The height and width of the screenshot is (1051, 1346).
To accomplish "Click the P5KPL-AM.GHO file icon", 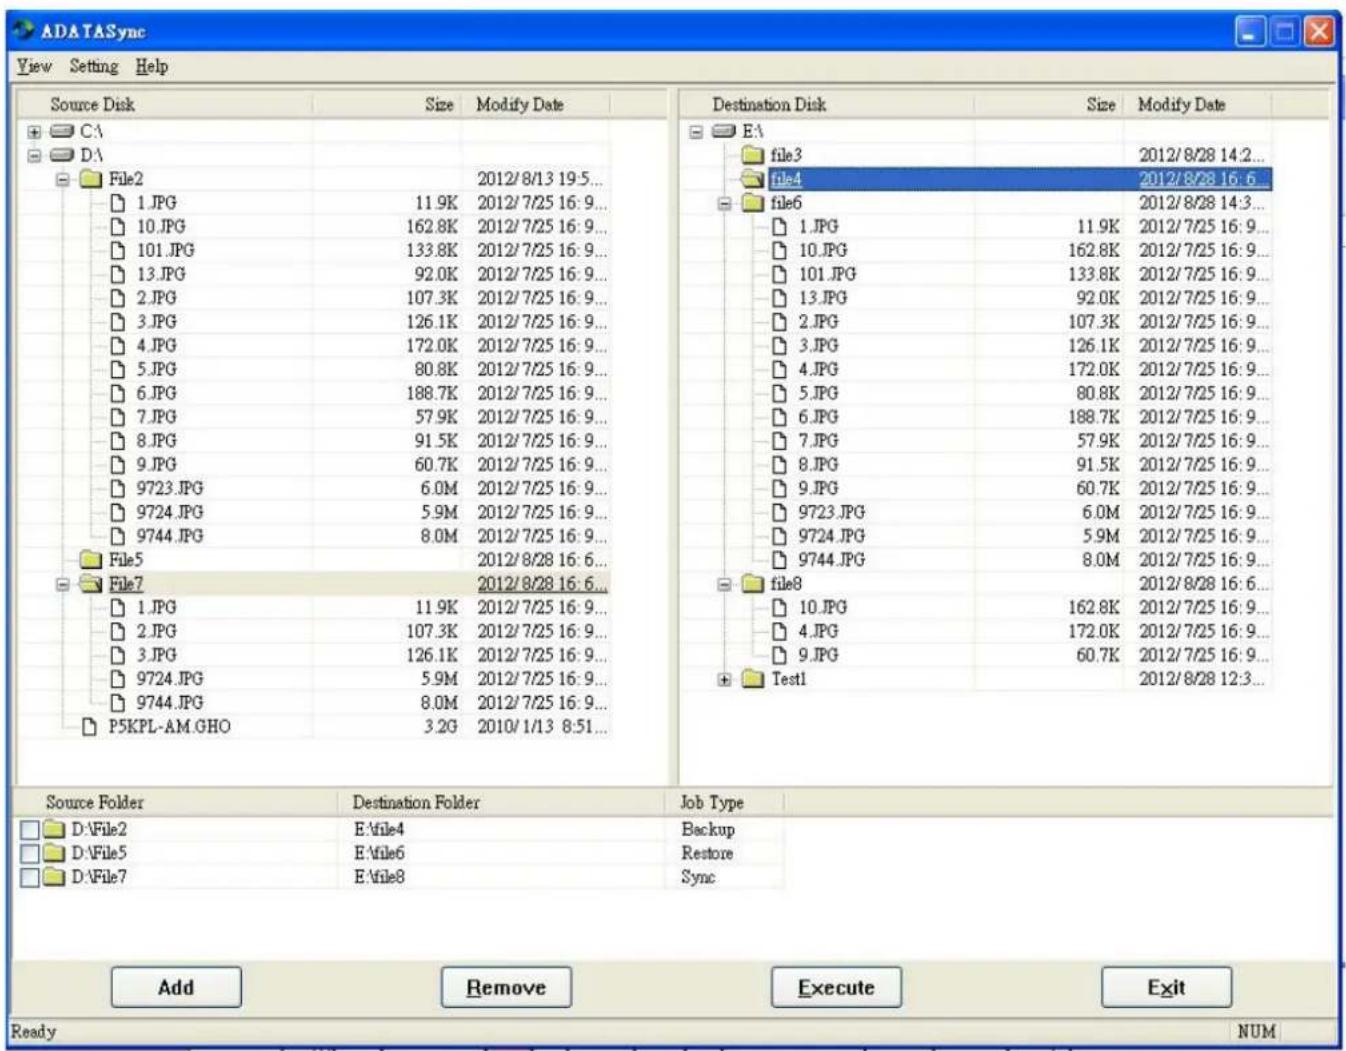I will pyautogui.click(x=89, y=727).
